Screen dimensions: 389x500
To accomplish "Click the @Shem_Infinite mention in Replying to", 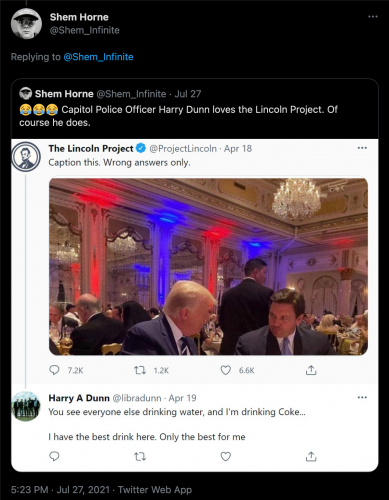I will coord(98,57).
